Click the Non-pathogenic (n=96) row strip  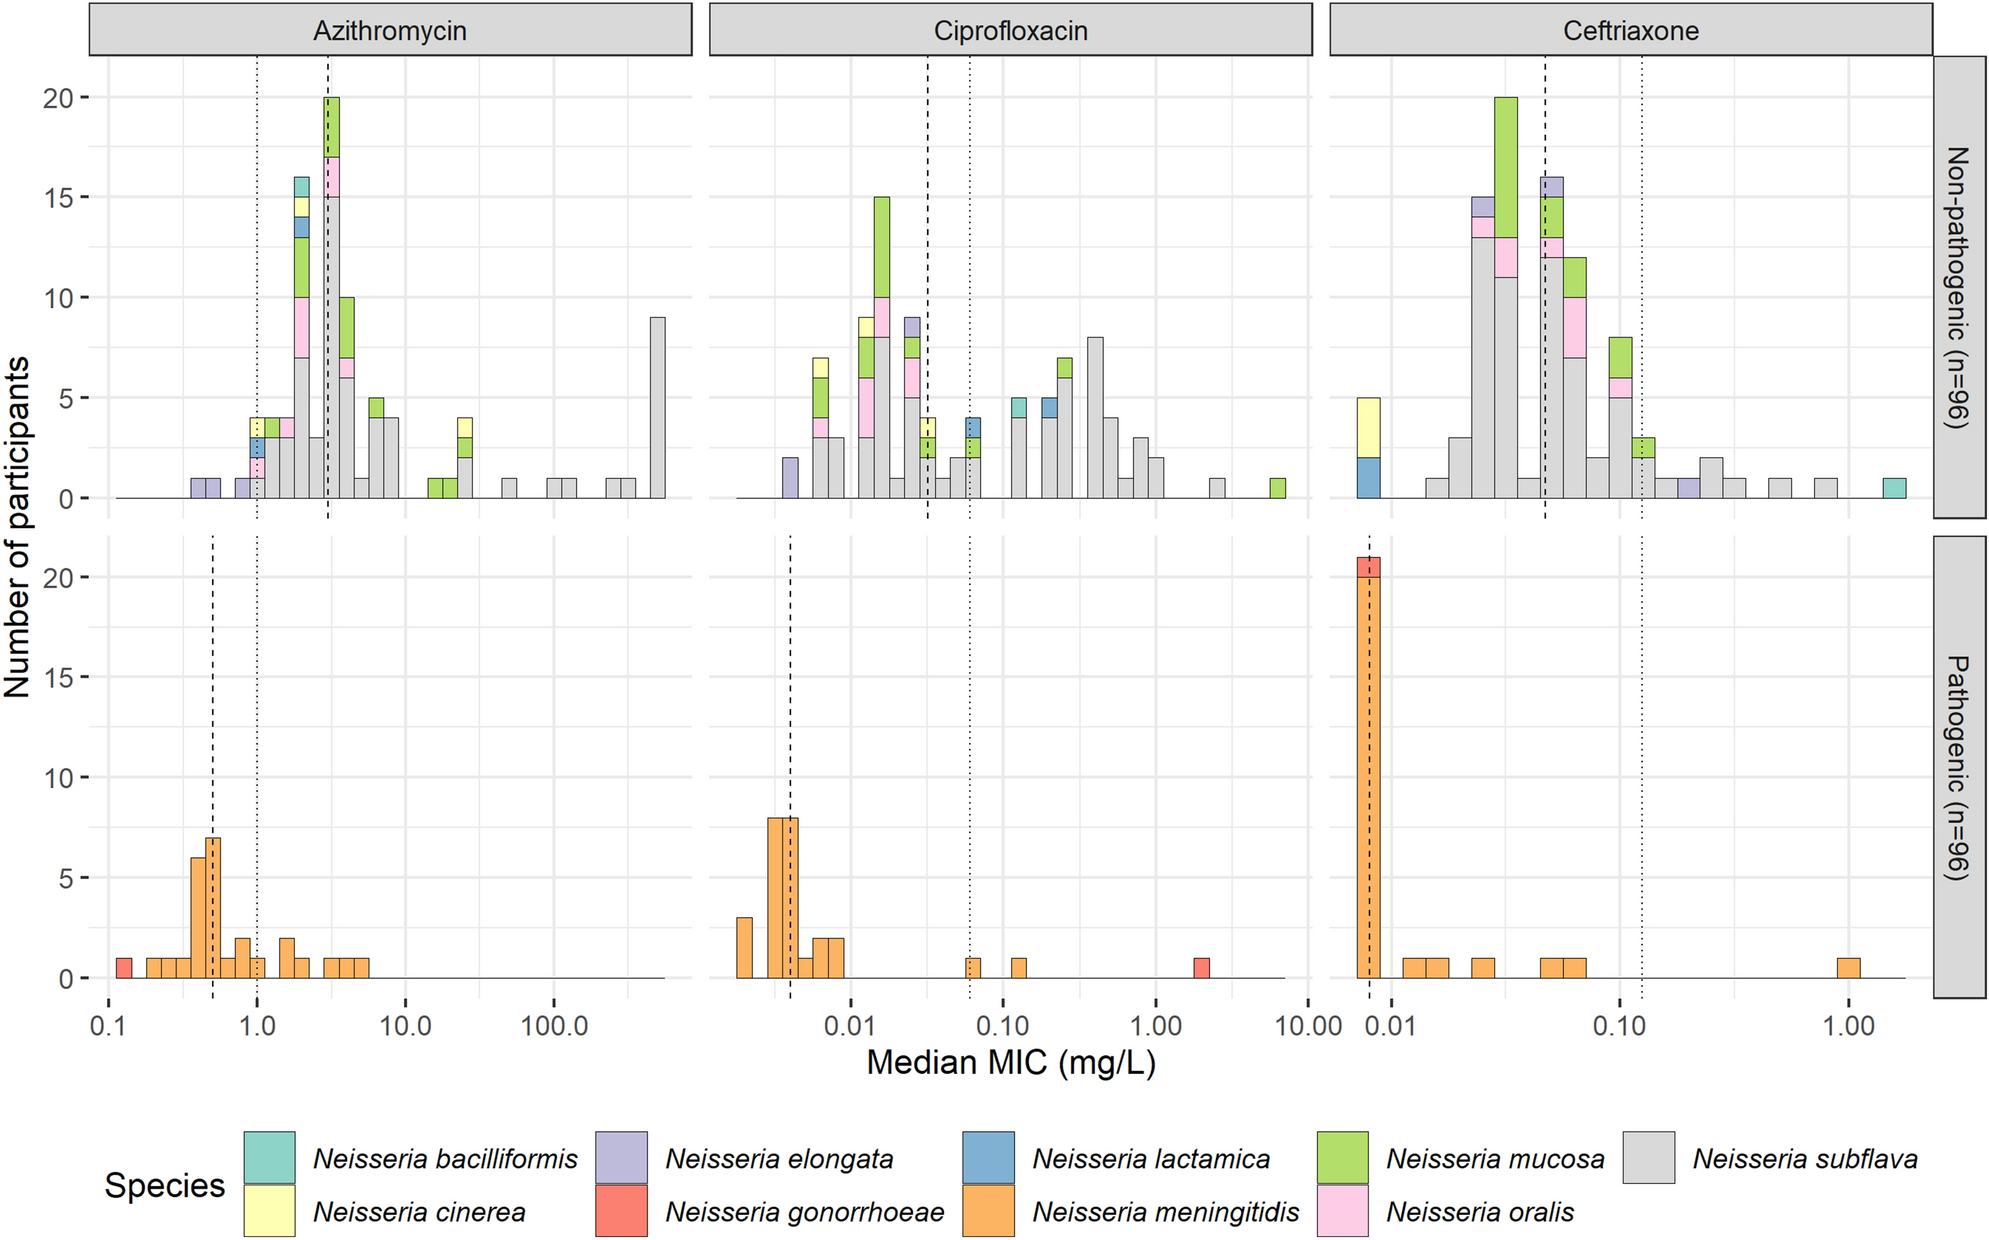pos(1958,287)
